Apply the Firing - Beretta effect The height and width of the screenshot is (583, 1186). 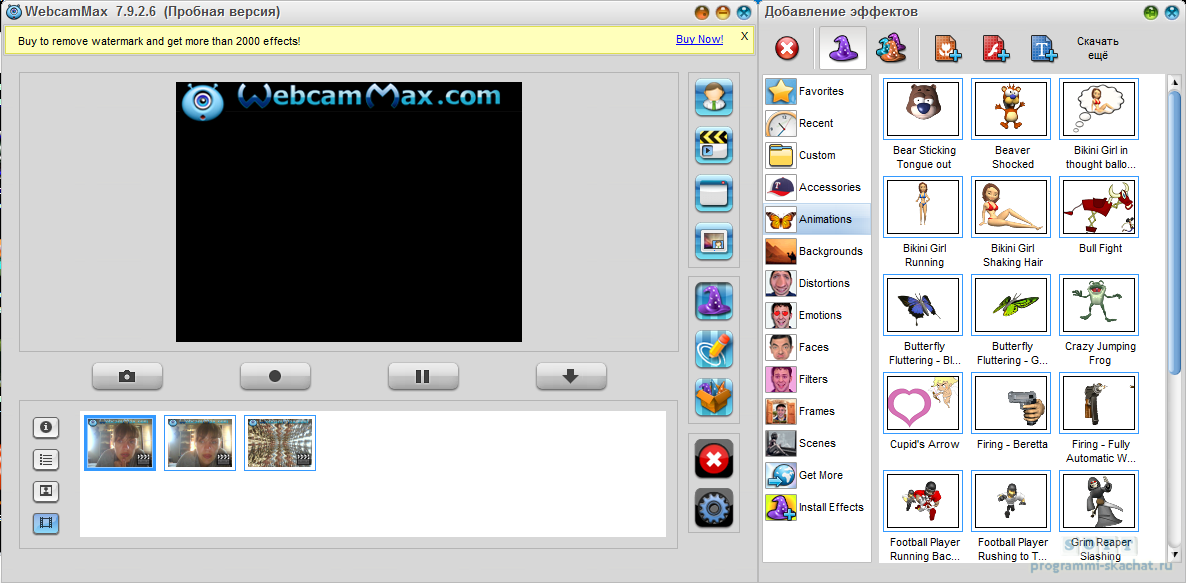(x=1011, y=403)
